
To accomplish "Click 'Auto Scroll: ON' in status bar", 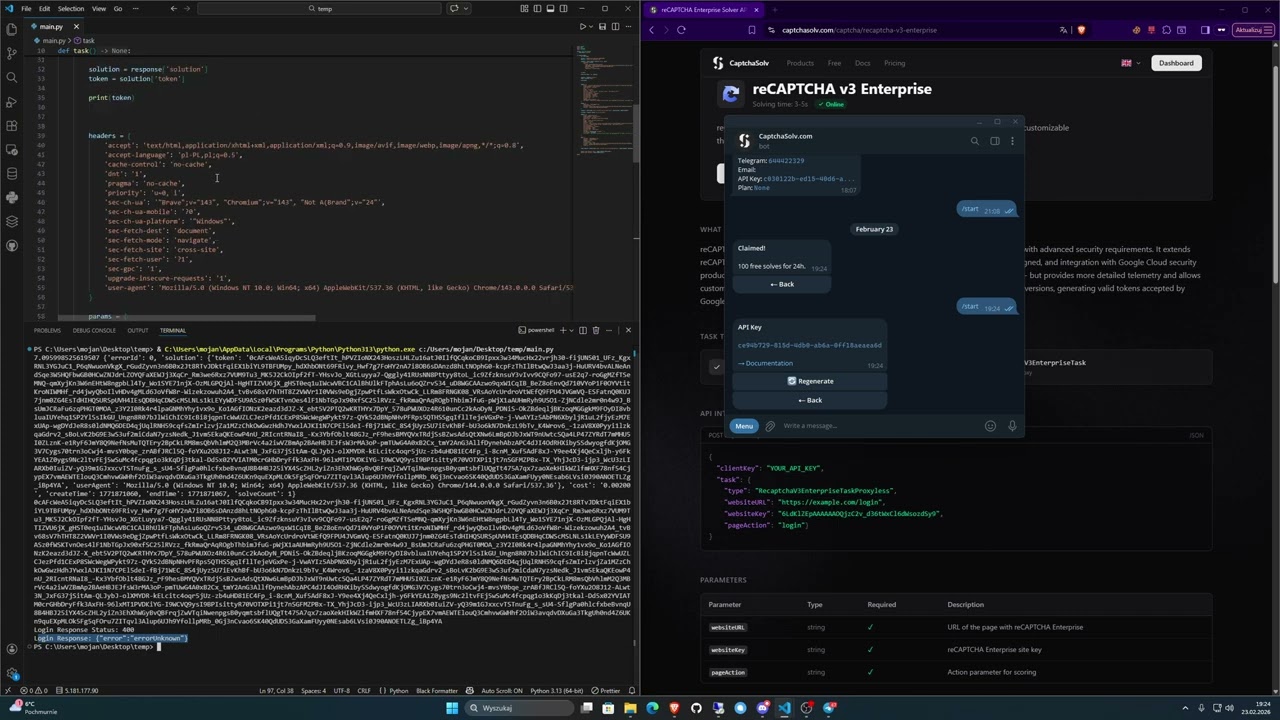I will click(x=502, y=691).
